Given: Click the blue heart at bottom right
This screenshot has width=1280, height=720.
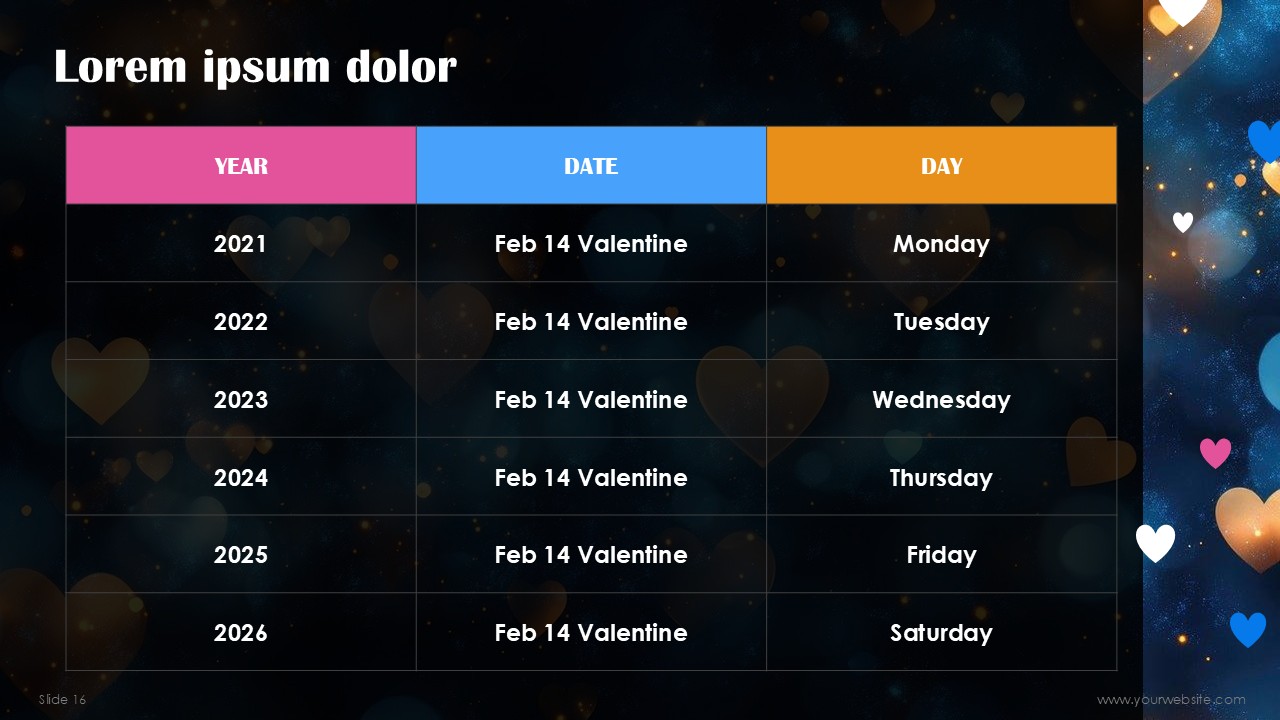Looking at the screenshot, I should click(x=1247, y=630).
